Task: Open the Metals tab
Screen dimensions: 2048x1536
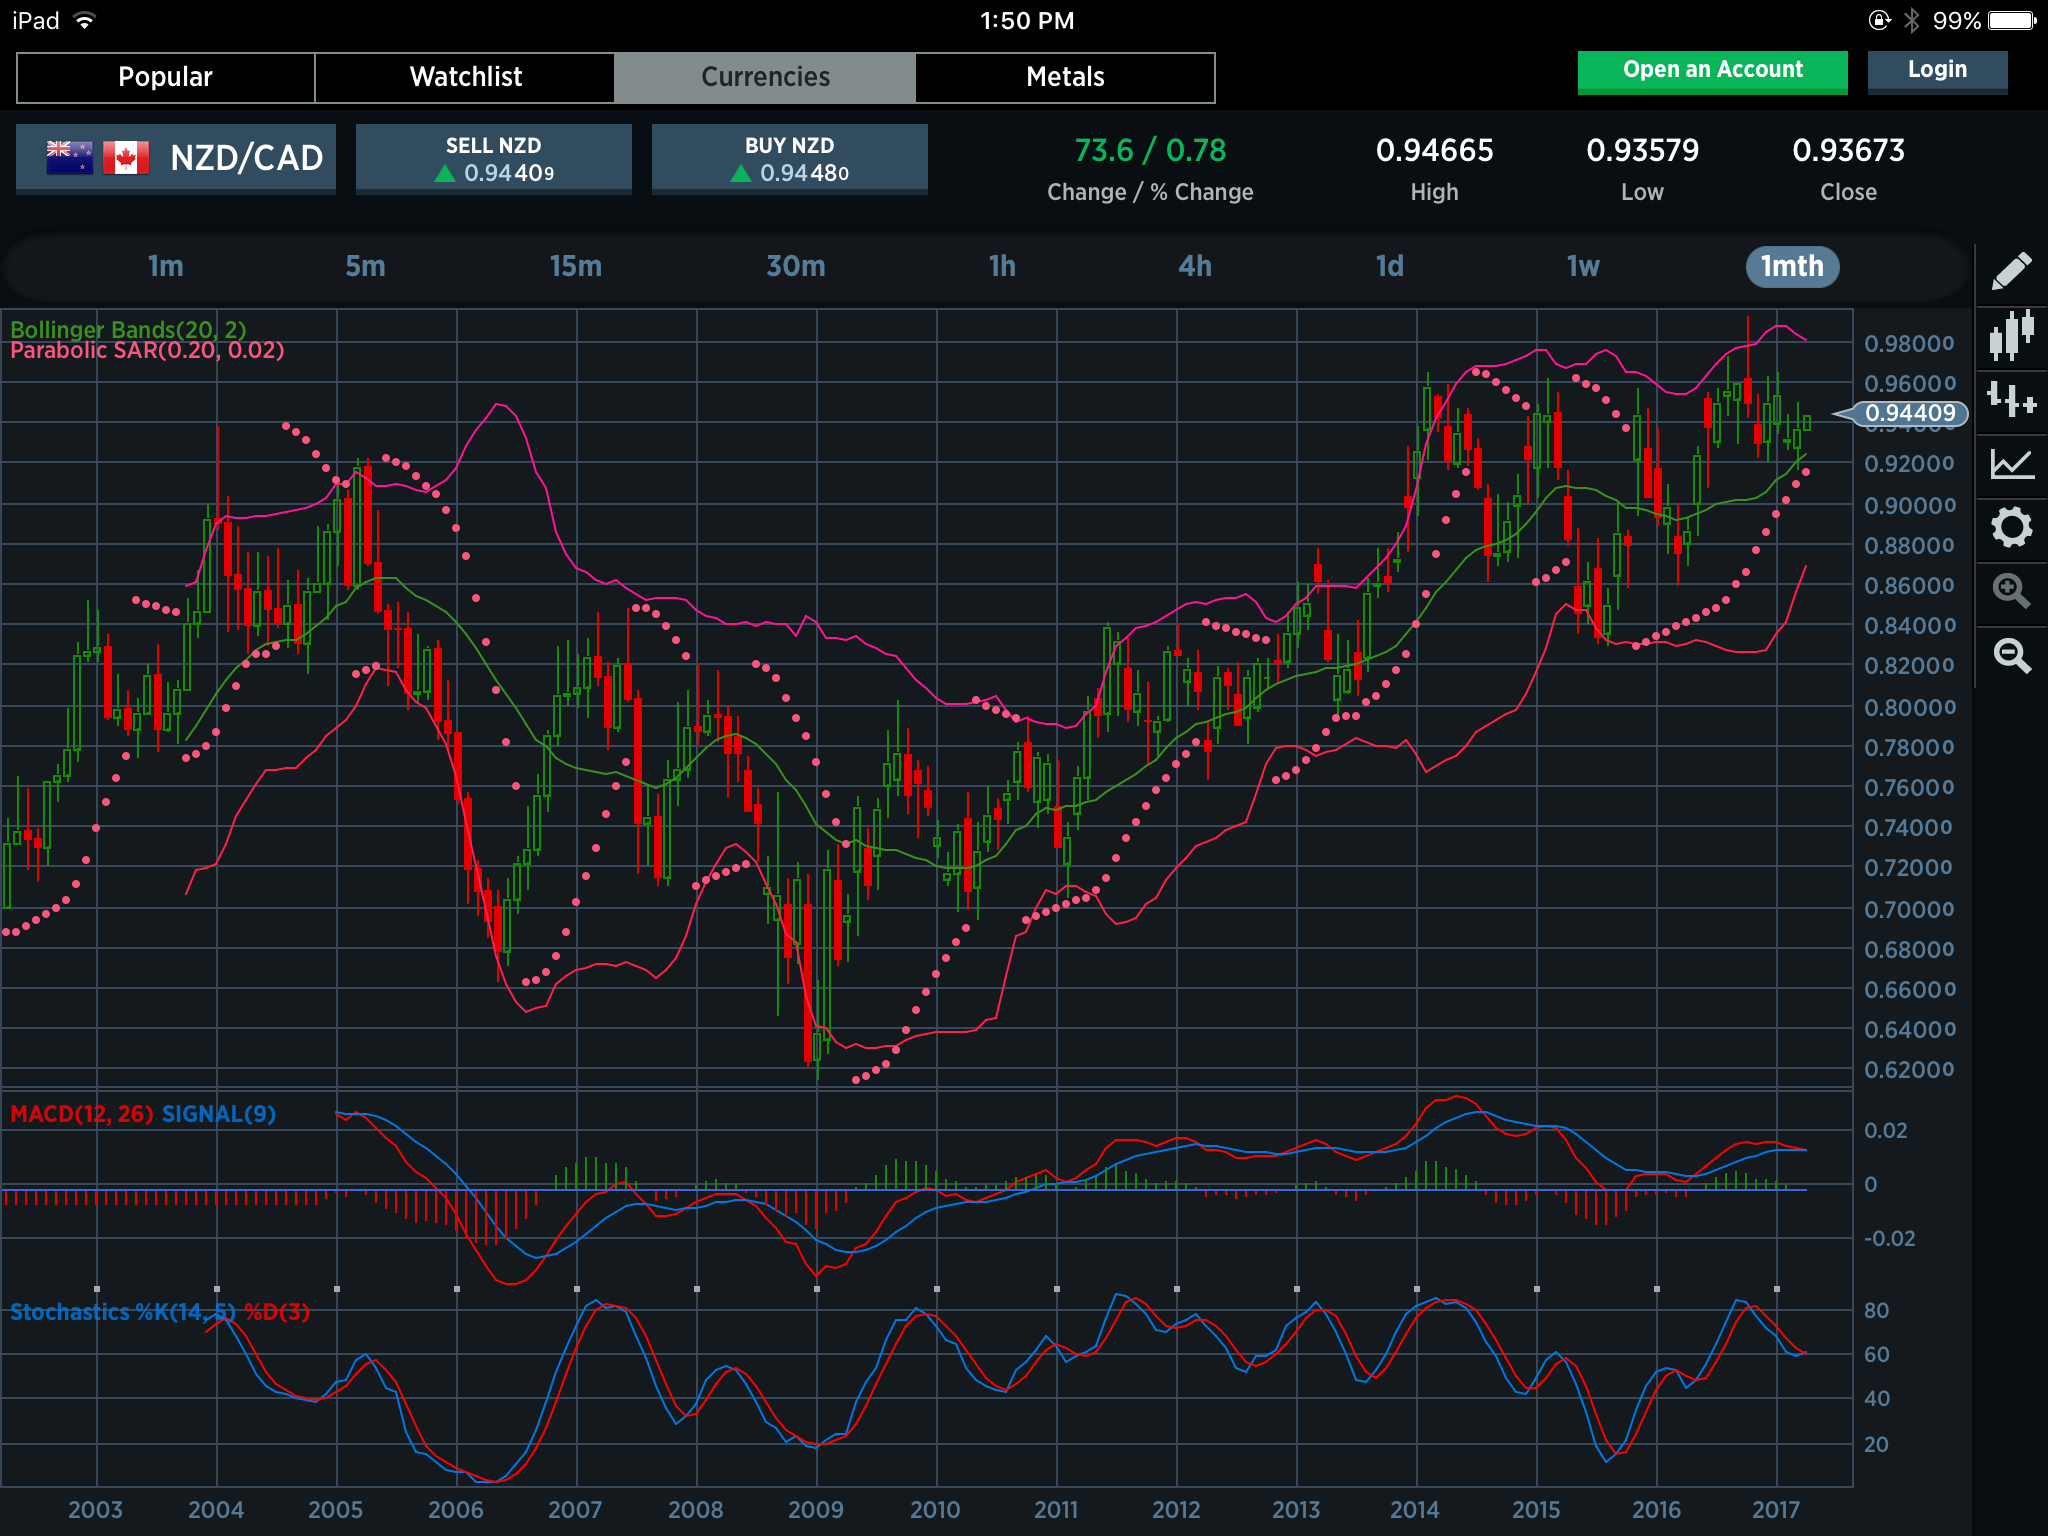Action: click(1065, 77)
